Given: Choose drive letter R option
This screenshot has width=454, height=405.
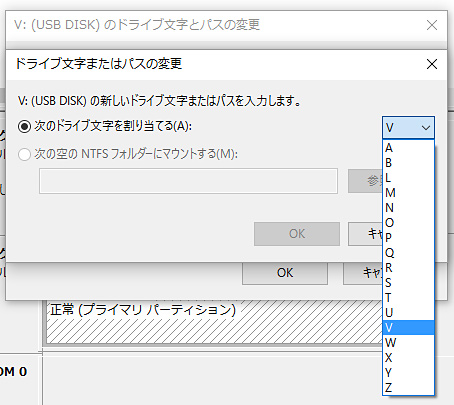Looking at the screenshot, I should (408, 268).
